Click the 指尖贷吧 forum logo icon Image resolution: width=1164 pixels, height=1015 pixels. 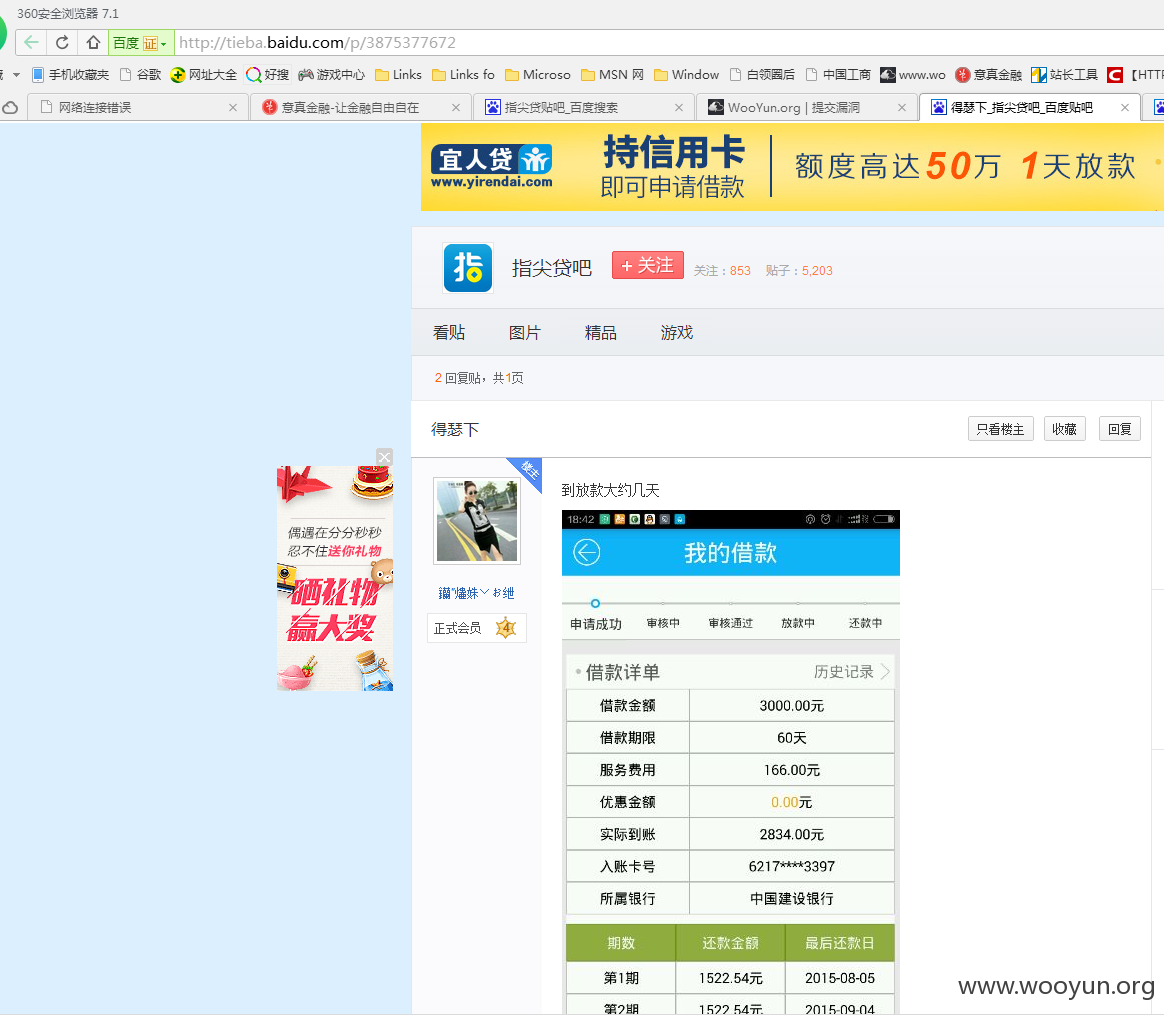coord(468,267)
